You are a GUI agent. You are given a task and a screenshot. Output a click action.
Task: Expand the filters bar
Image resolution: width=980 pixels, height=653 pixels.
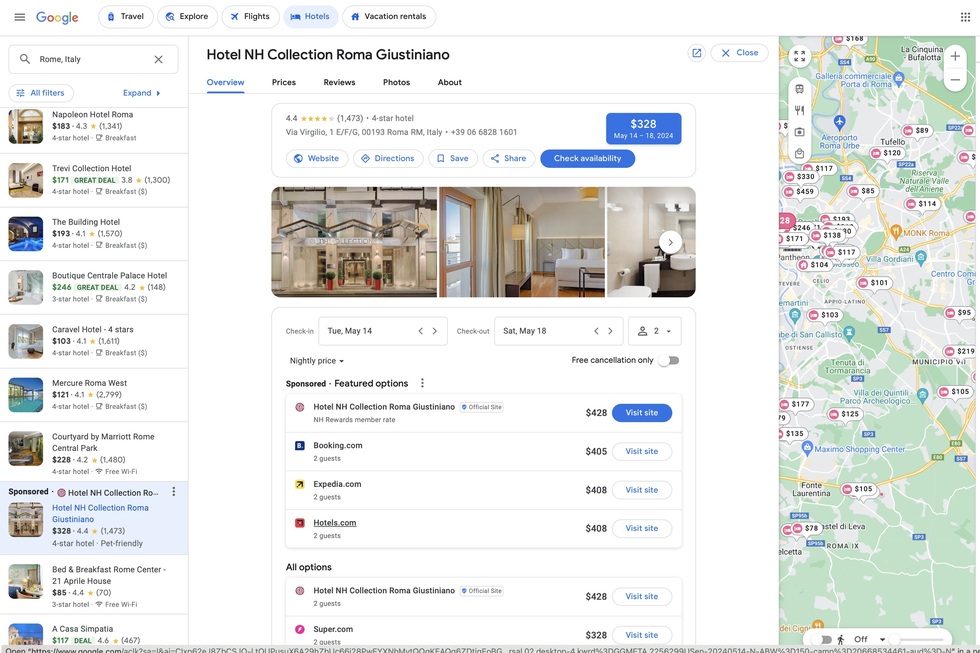click(142, 93)
